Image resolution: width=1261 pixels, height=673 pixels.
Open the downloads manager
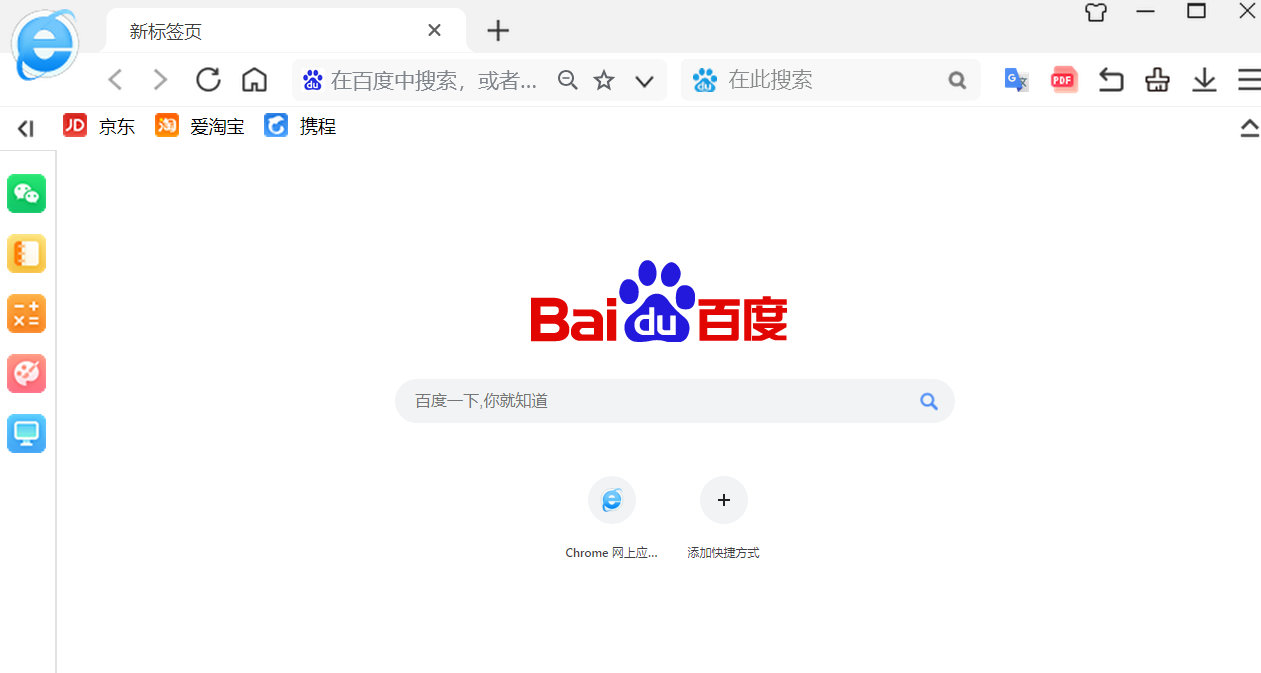pyautogui.click(x=1204, y=80)
